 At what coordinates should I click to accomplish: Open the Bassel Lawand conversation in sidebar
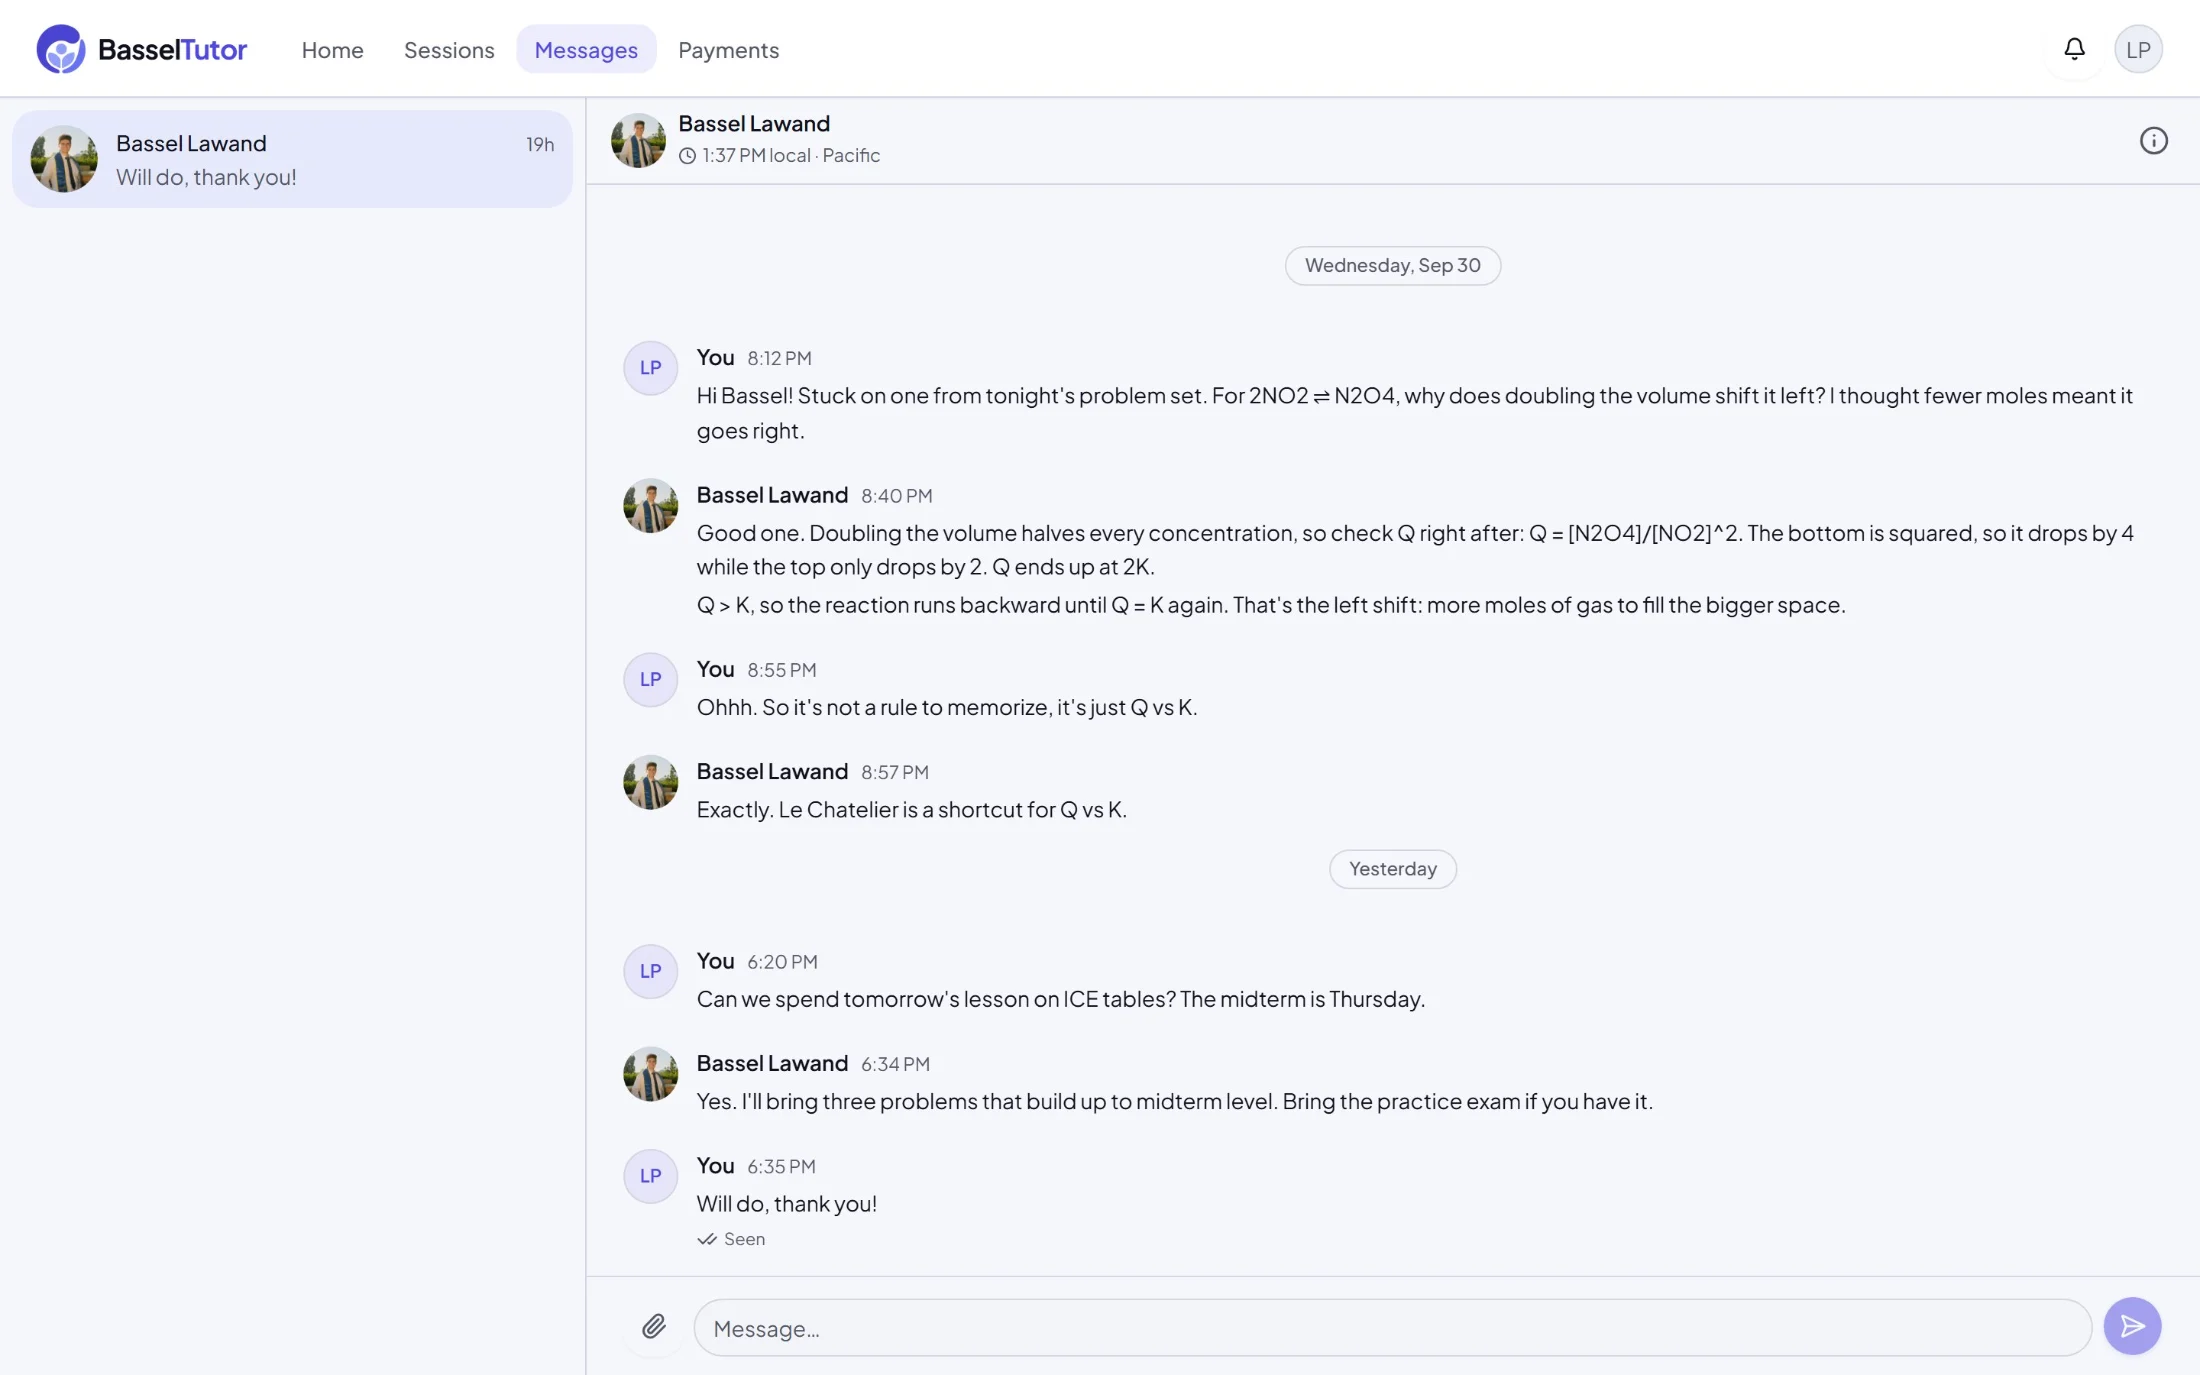pyautogui.click(x=292, y=159)
